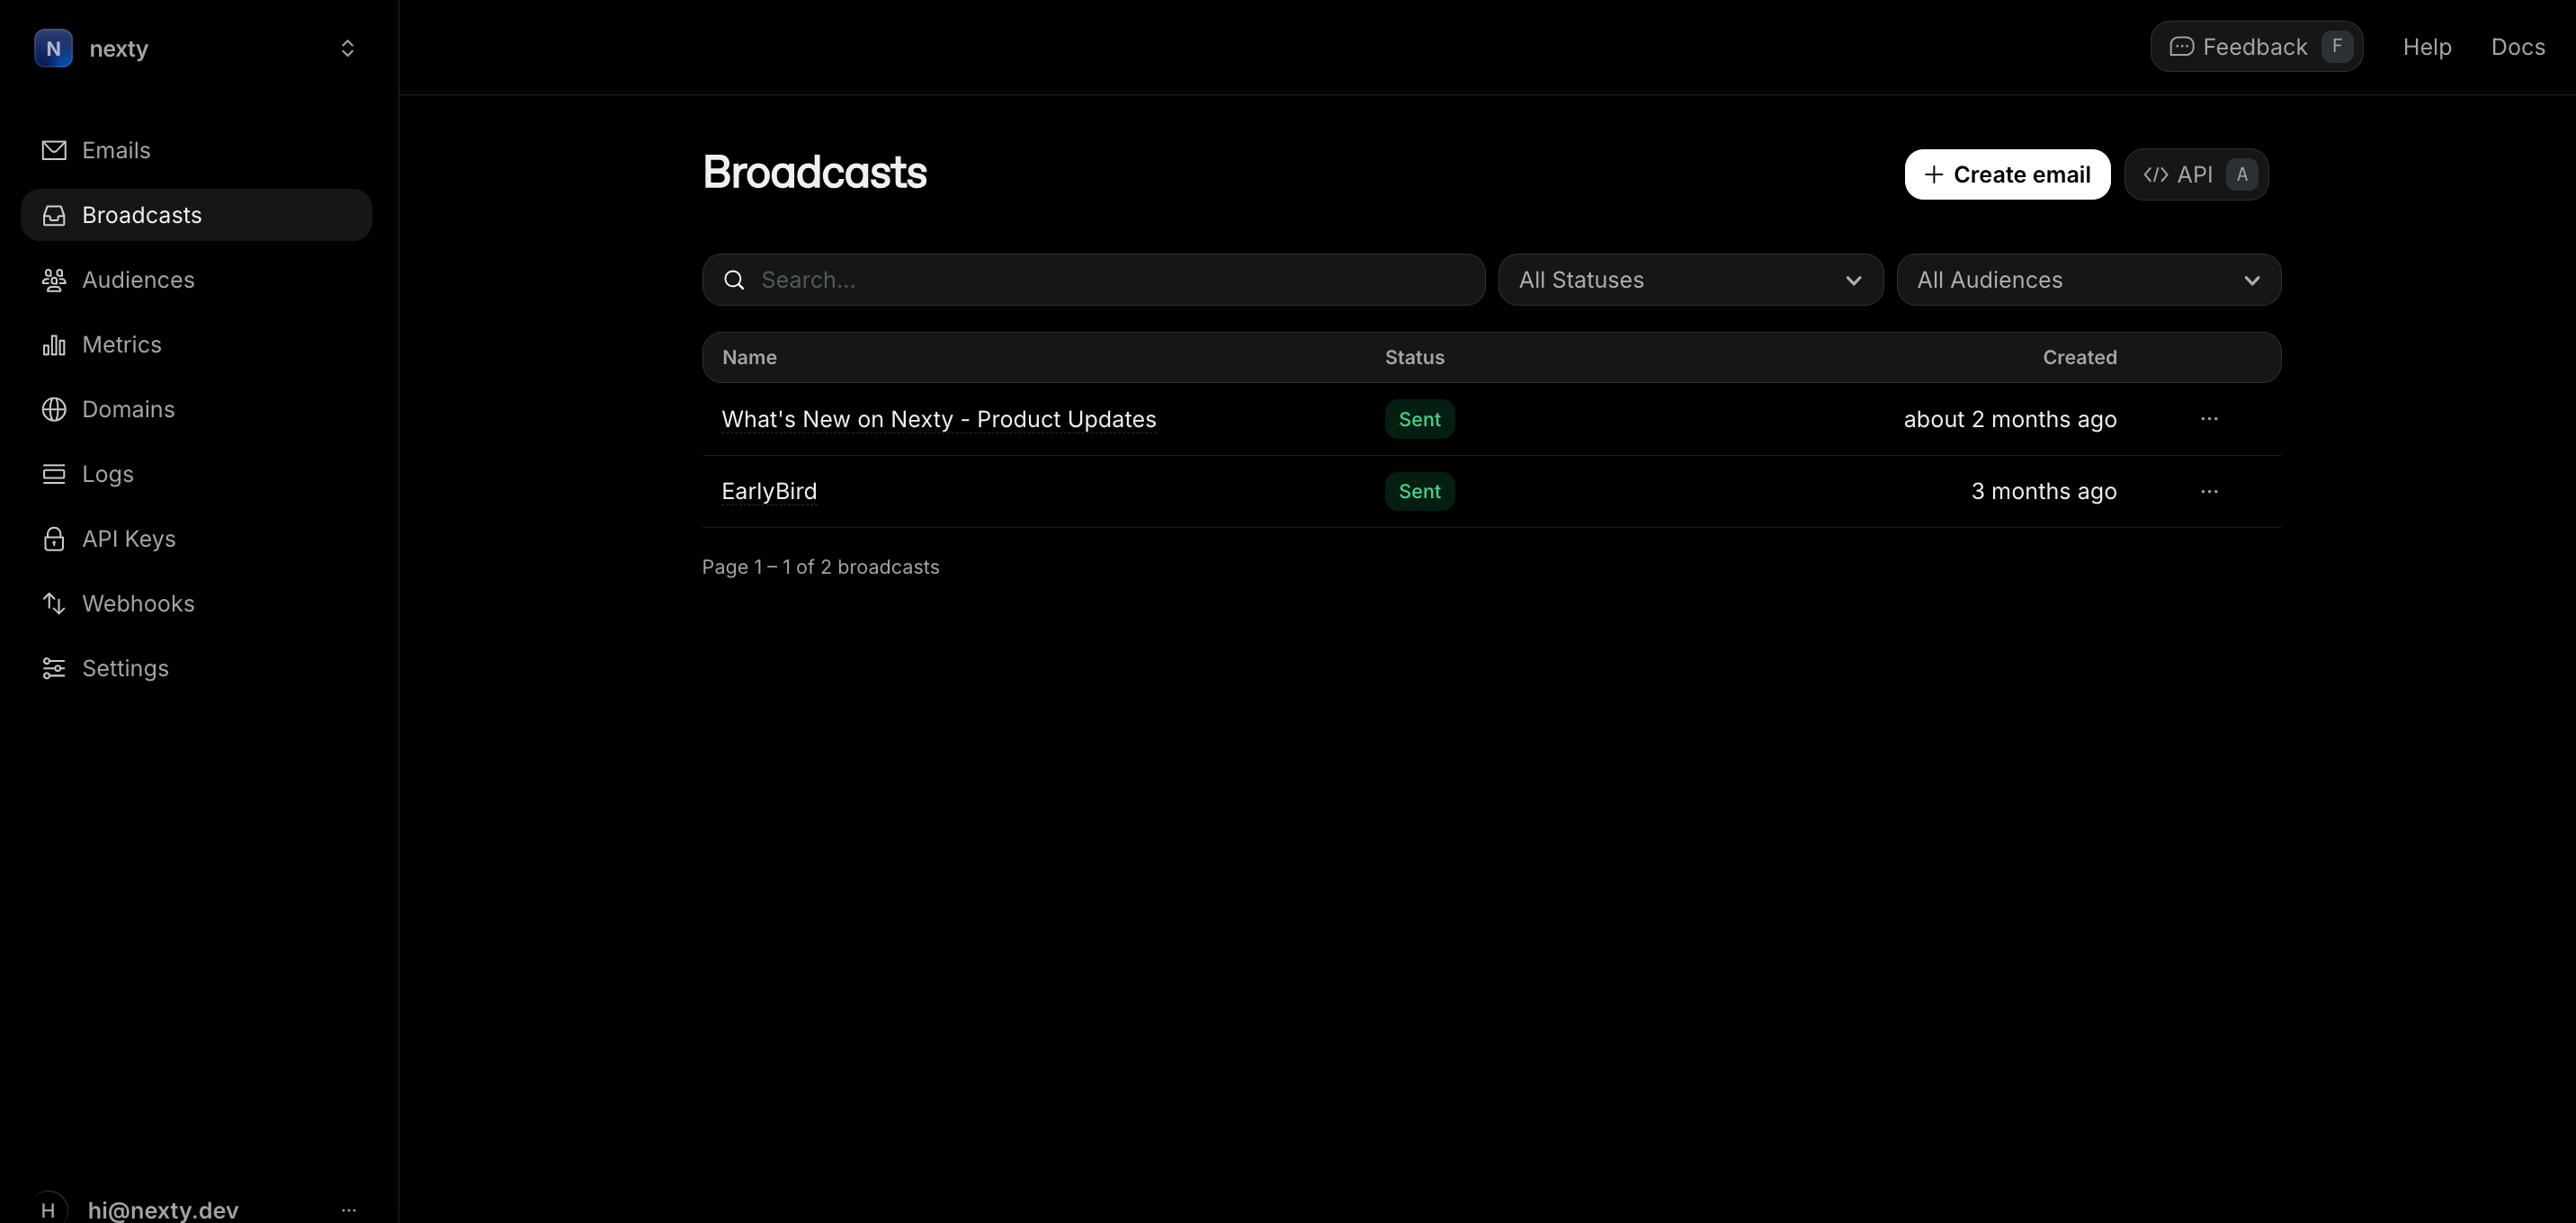Open the Docs link in header
Viewport: 2576px width, 1223px height.
click(2517, 47)
